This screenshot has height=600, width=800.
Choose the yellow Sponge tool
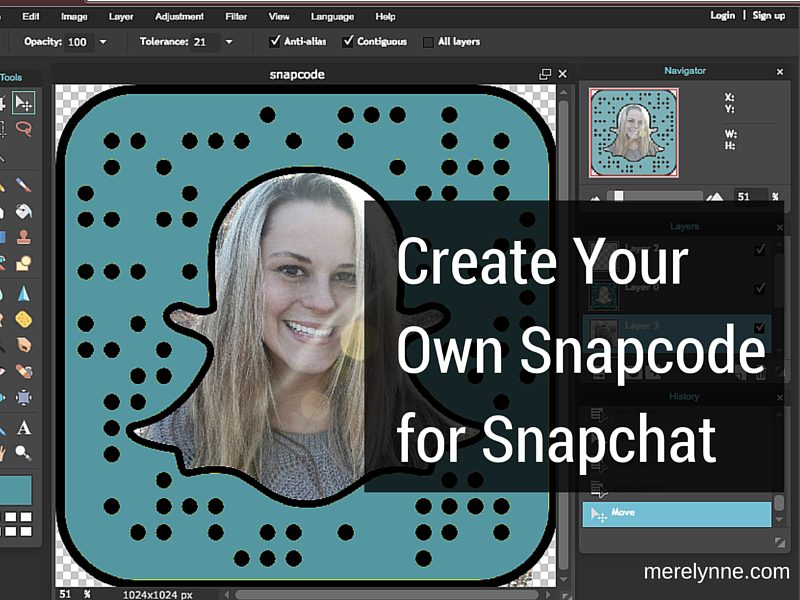click(23, 320)
